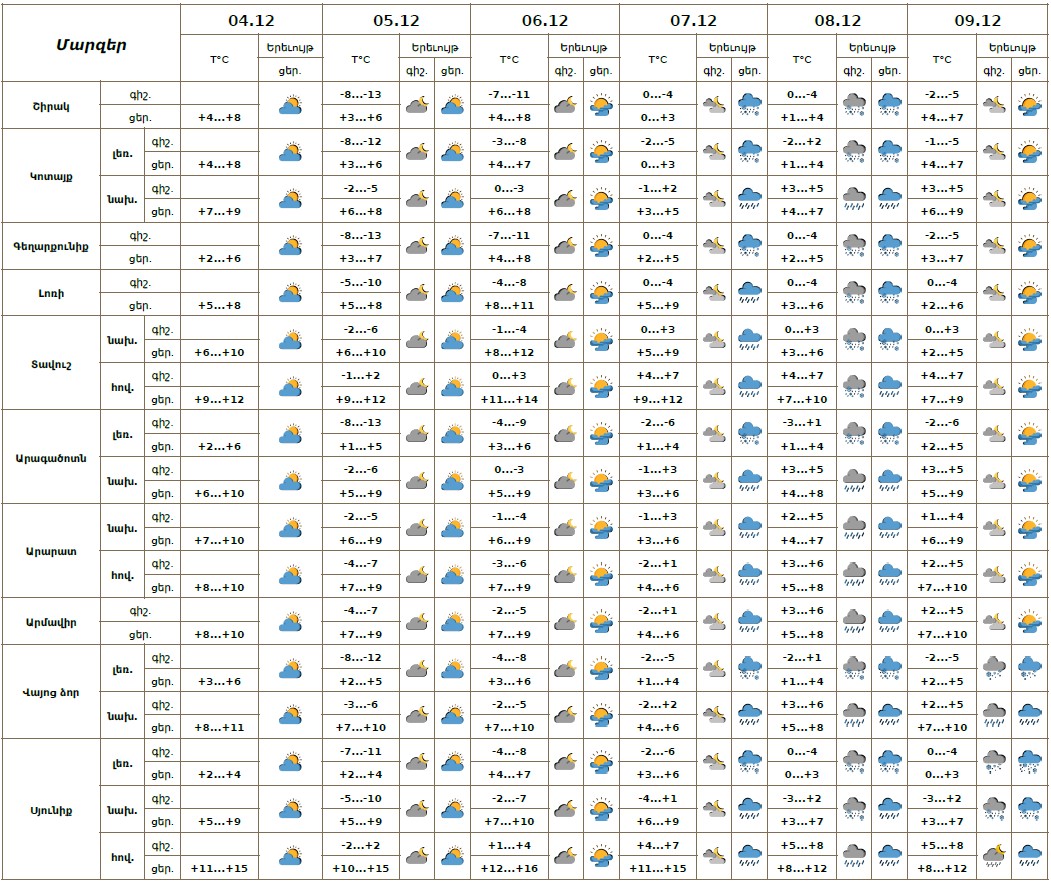Select Շիրակ night moon-cloud icon for 05.12
The height and width of the screenshot is (882, 1051).
point(416,105)
